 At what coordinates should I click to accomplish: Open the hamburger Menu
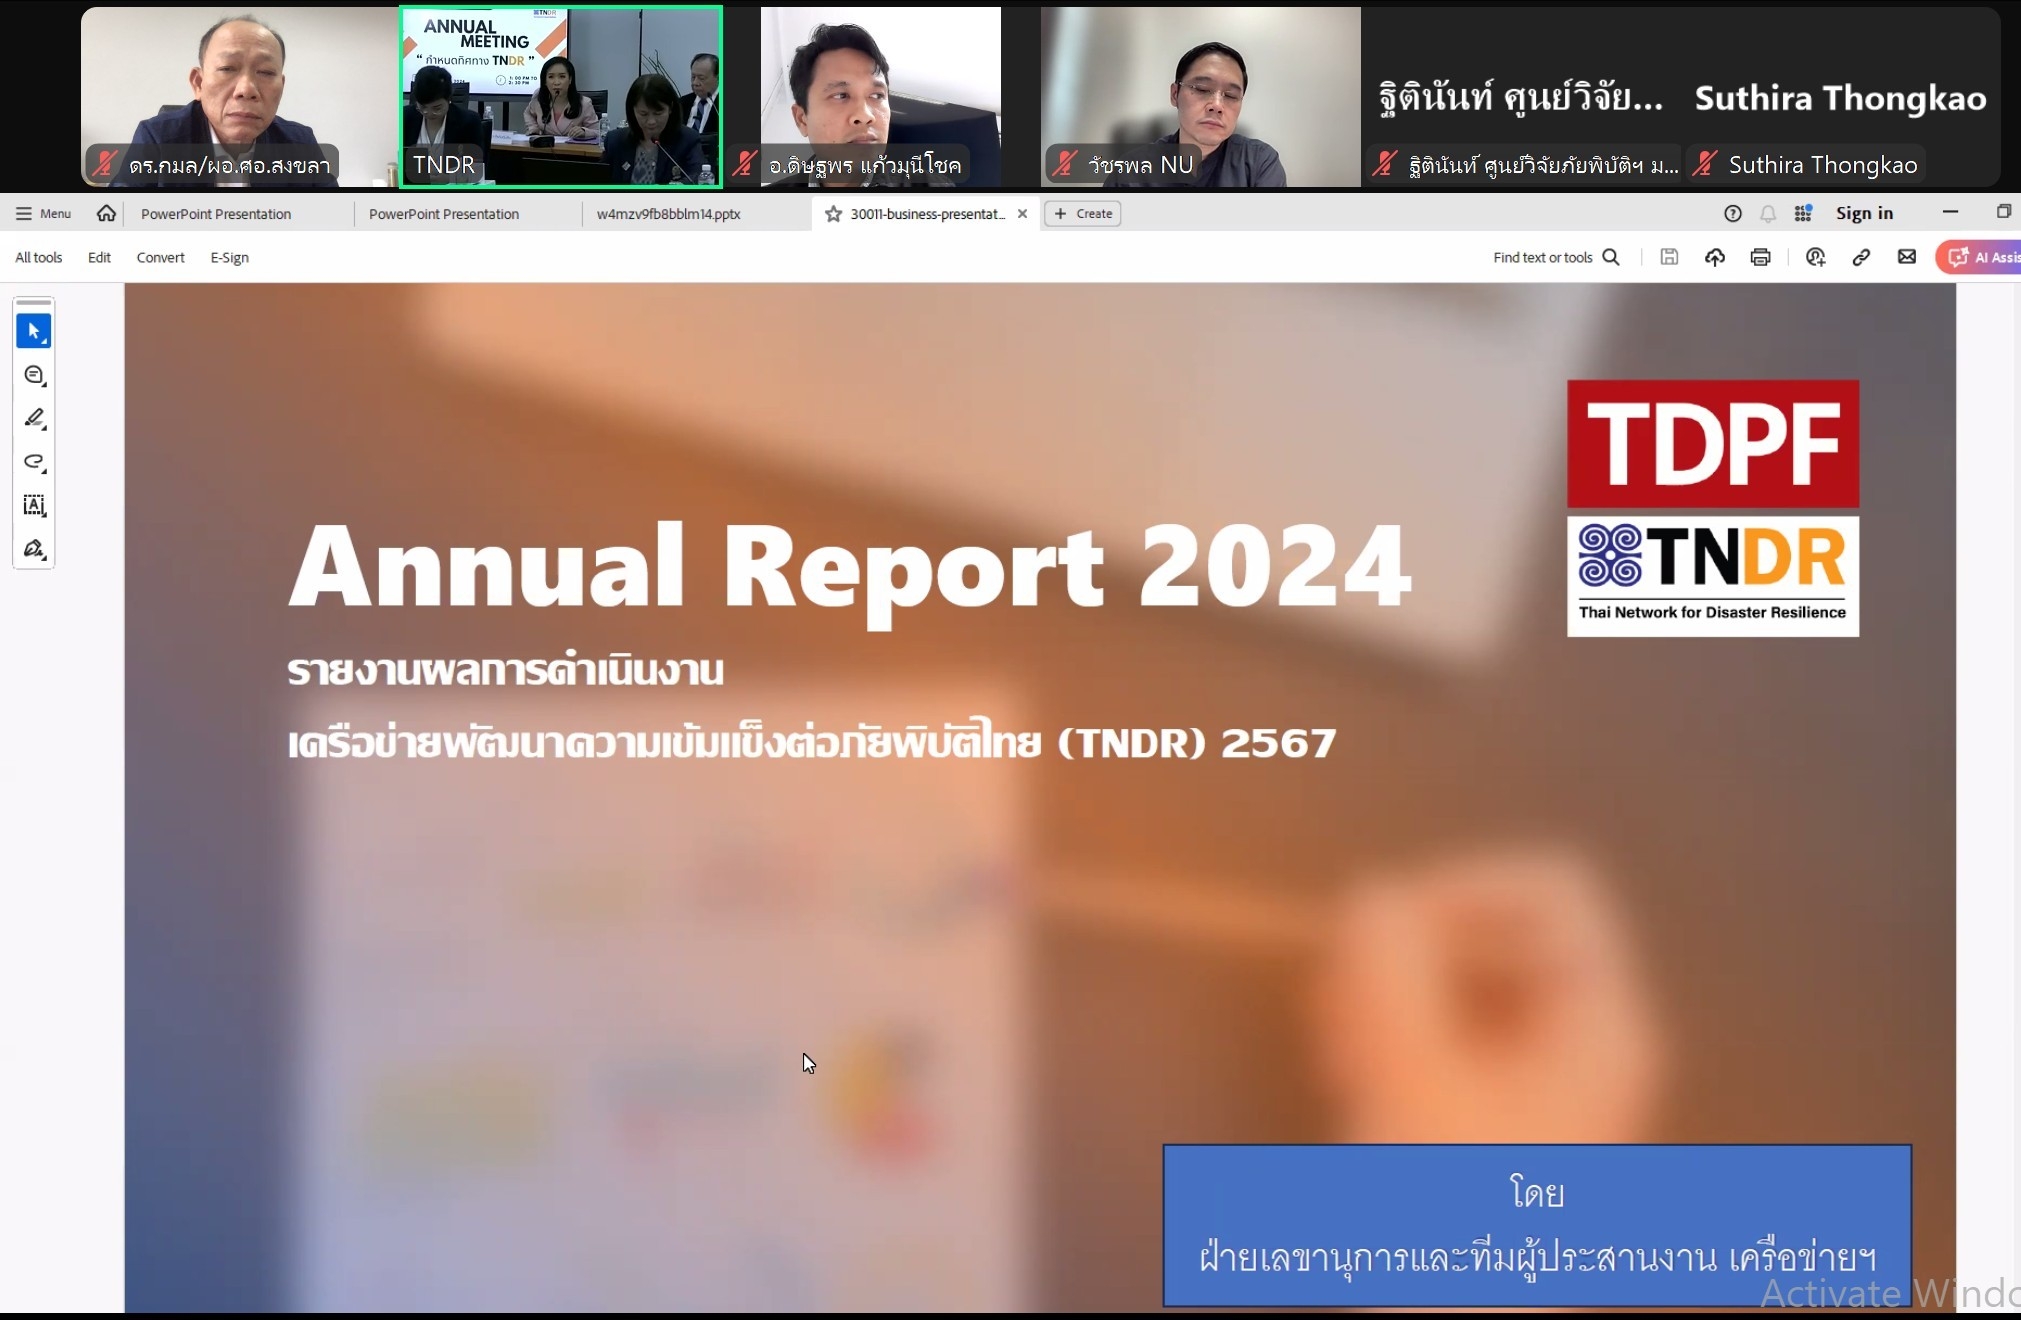click(43, 213)
